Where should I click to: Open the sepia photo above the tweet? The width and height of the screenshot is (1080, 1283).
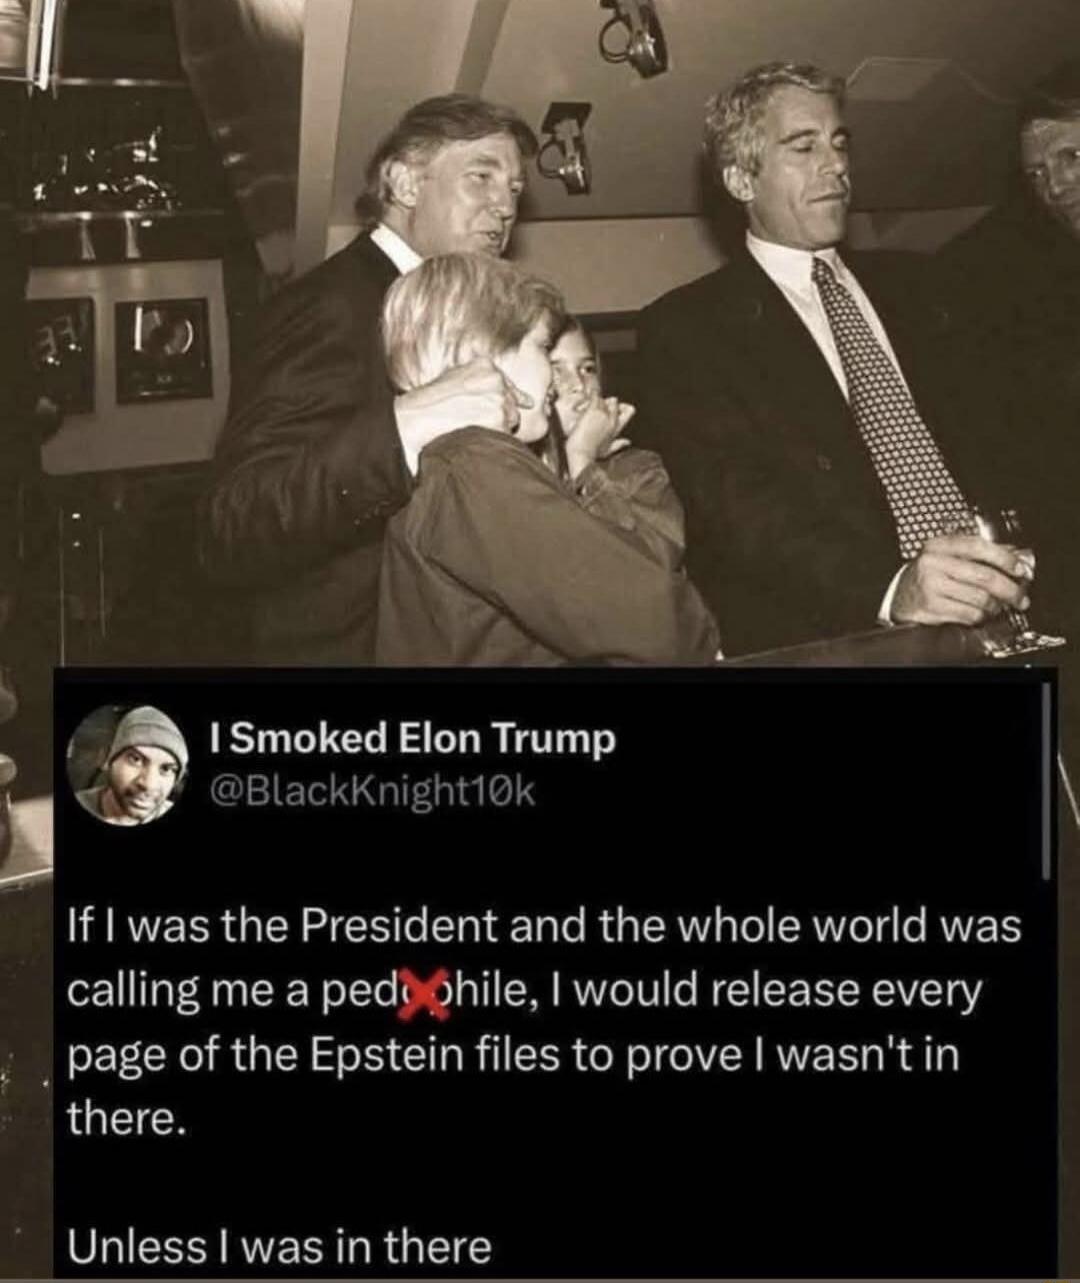point(540,332)
